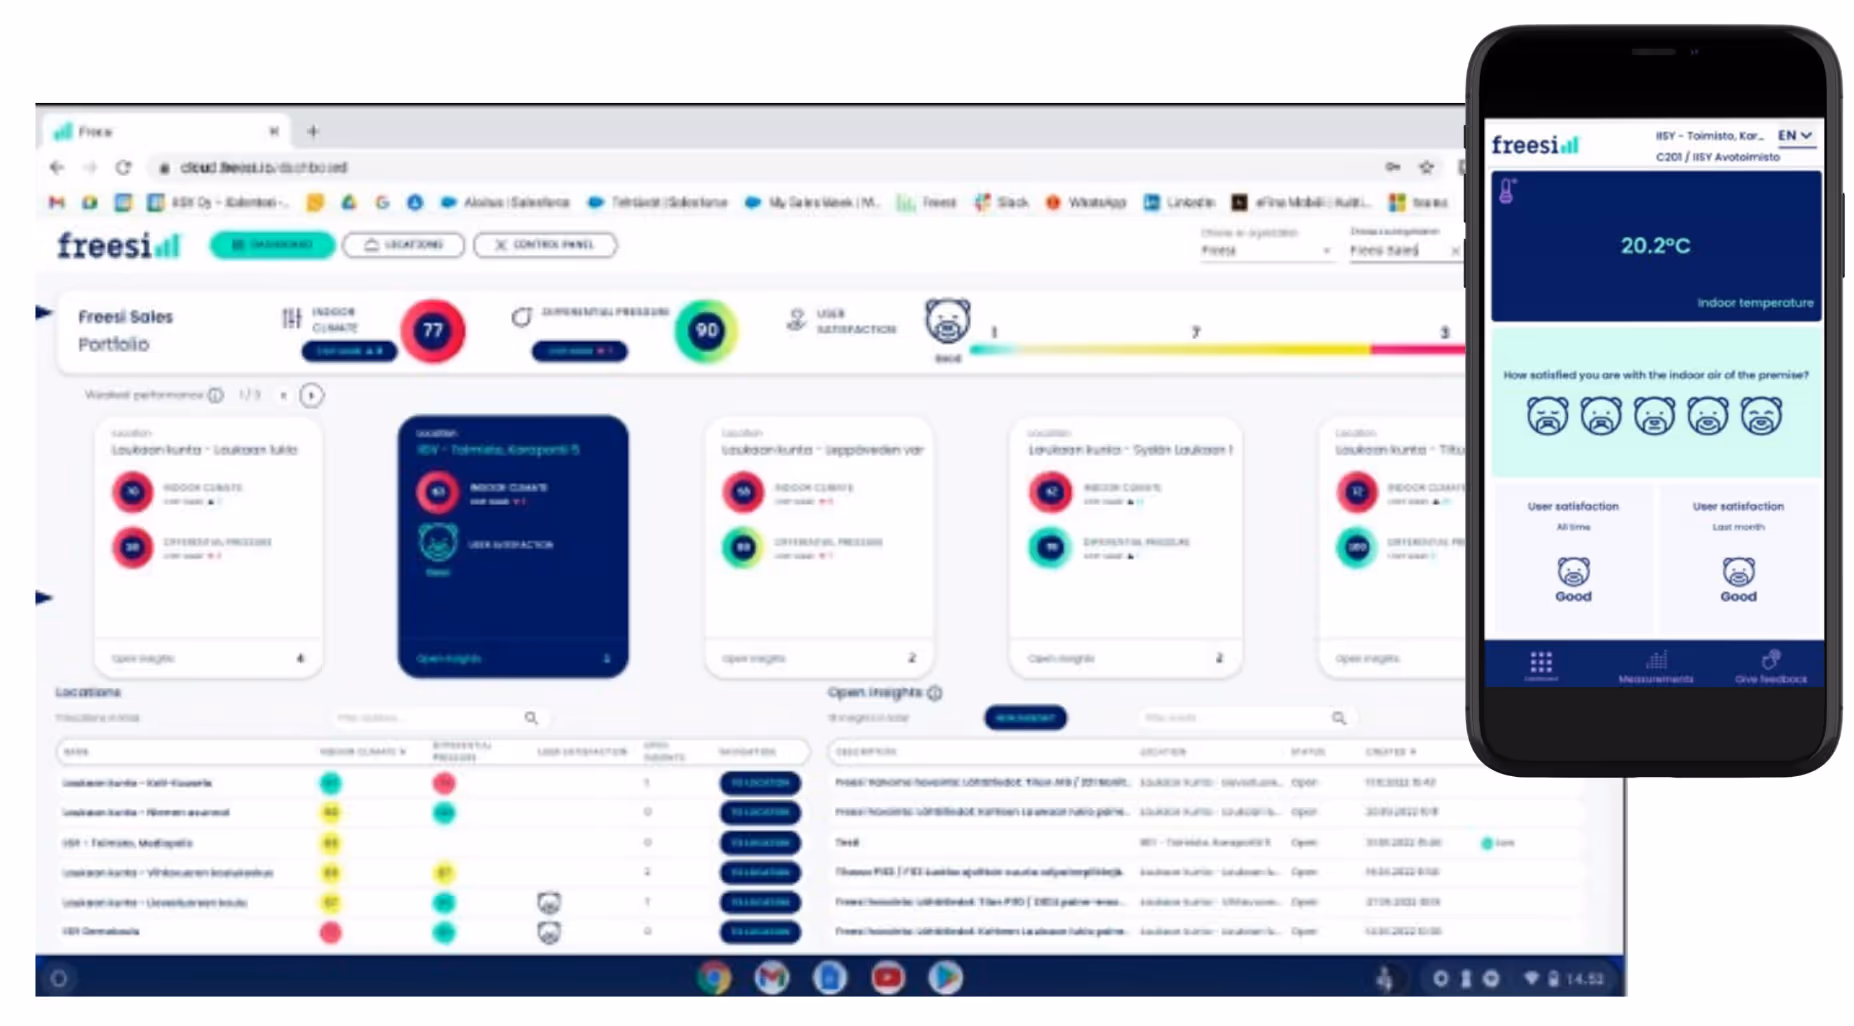1854x1026 pixels.
Task: Open YouTube from the shelf
Action: 887,977
